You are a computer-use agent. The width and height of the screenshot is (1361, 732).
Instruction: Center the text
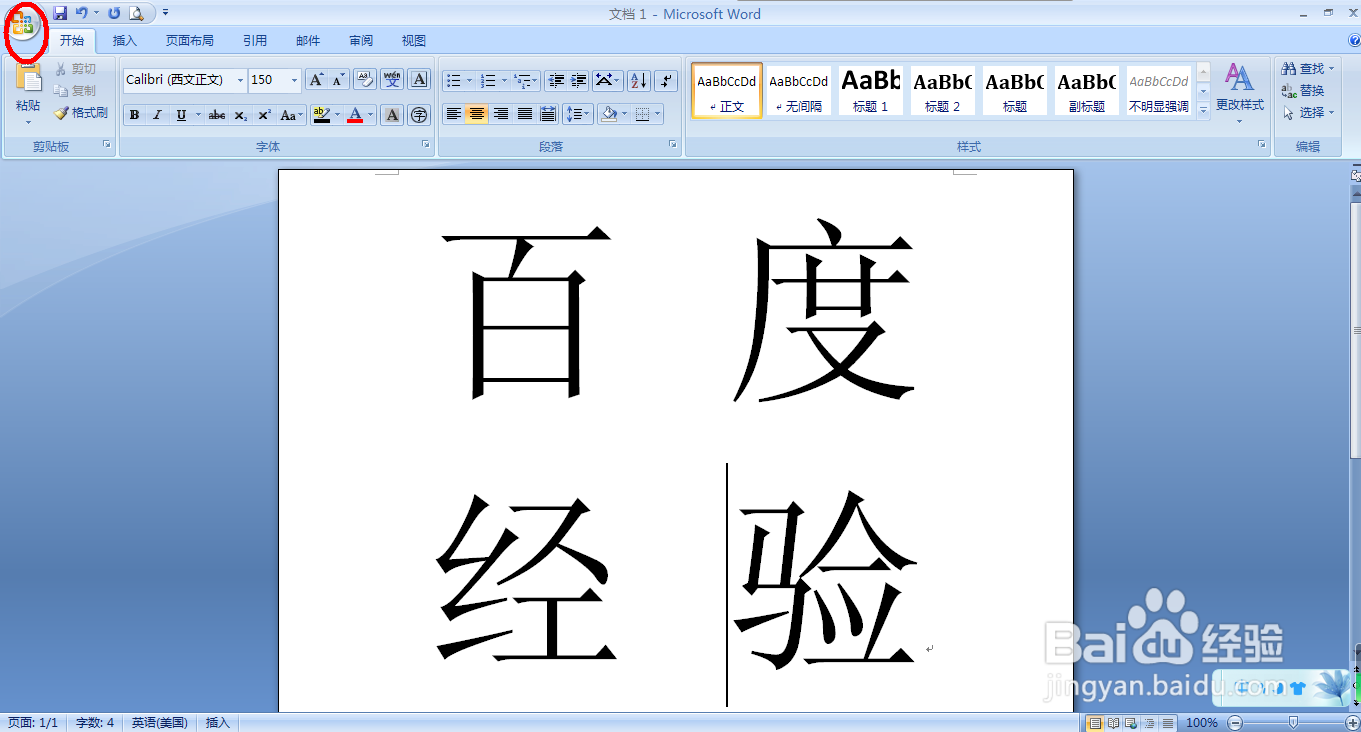pyautogui.click(x=477, y=114)
